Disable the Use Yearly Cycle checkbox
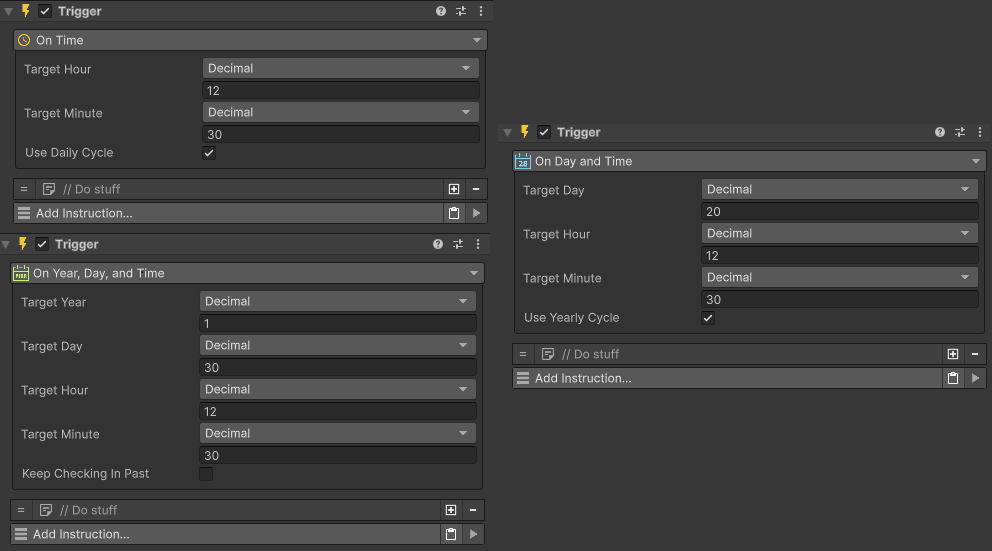 click(x=708, y=318)
